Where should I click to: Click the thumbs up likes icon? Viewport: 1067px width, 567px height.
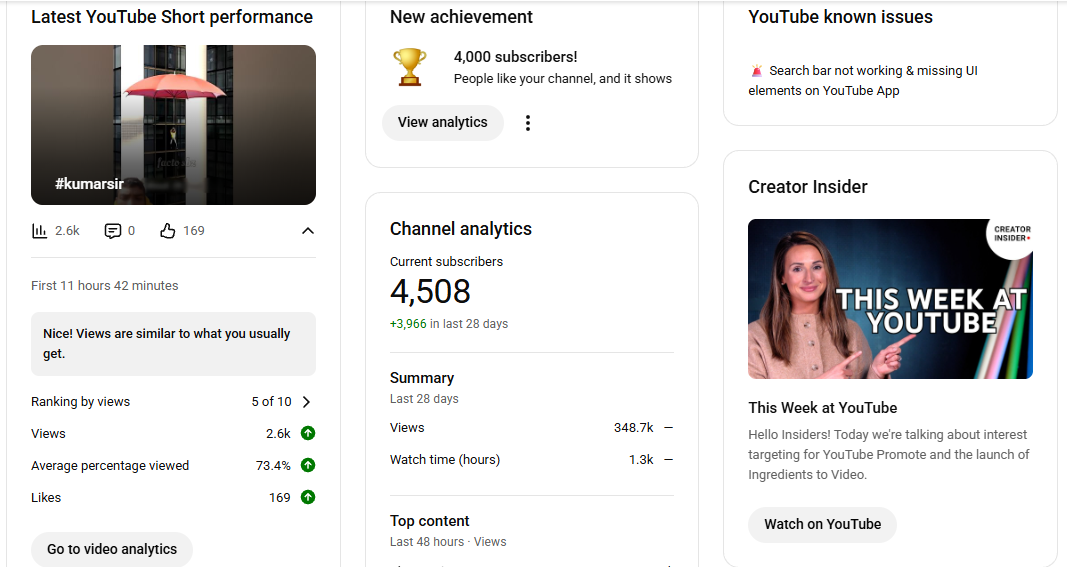point(168,231)
